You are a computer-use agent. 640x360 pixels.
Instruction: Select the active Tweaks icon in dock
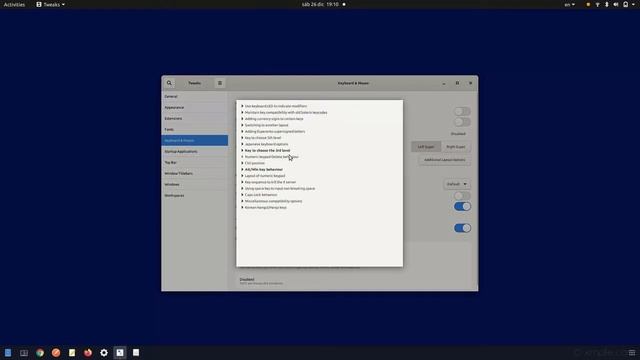[120, 353]
